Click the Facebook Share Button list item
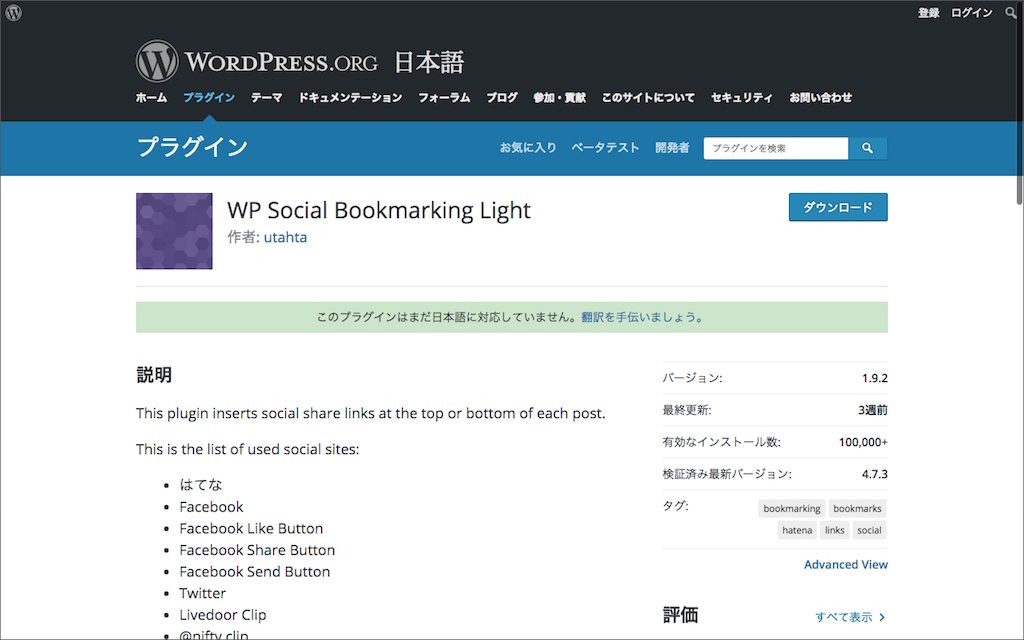The image size is (1024, 640). (x=257, y=550)
